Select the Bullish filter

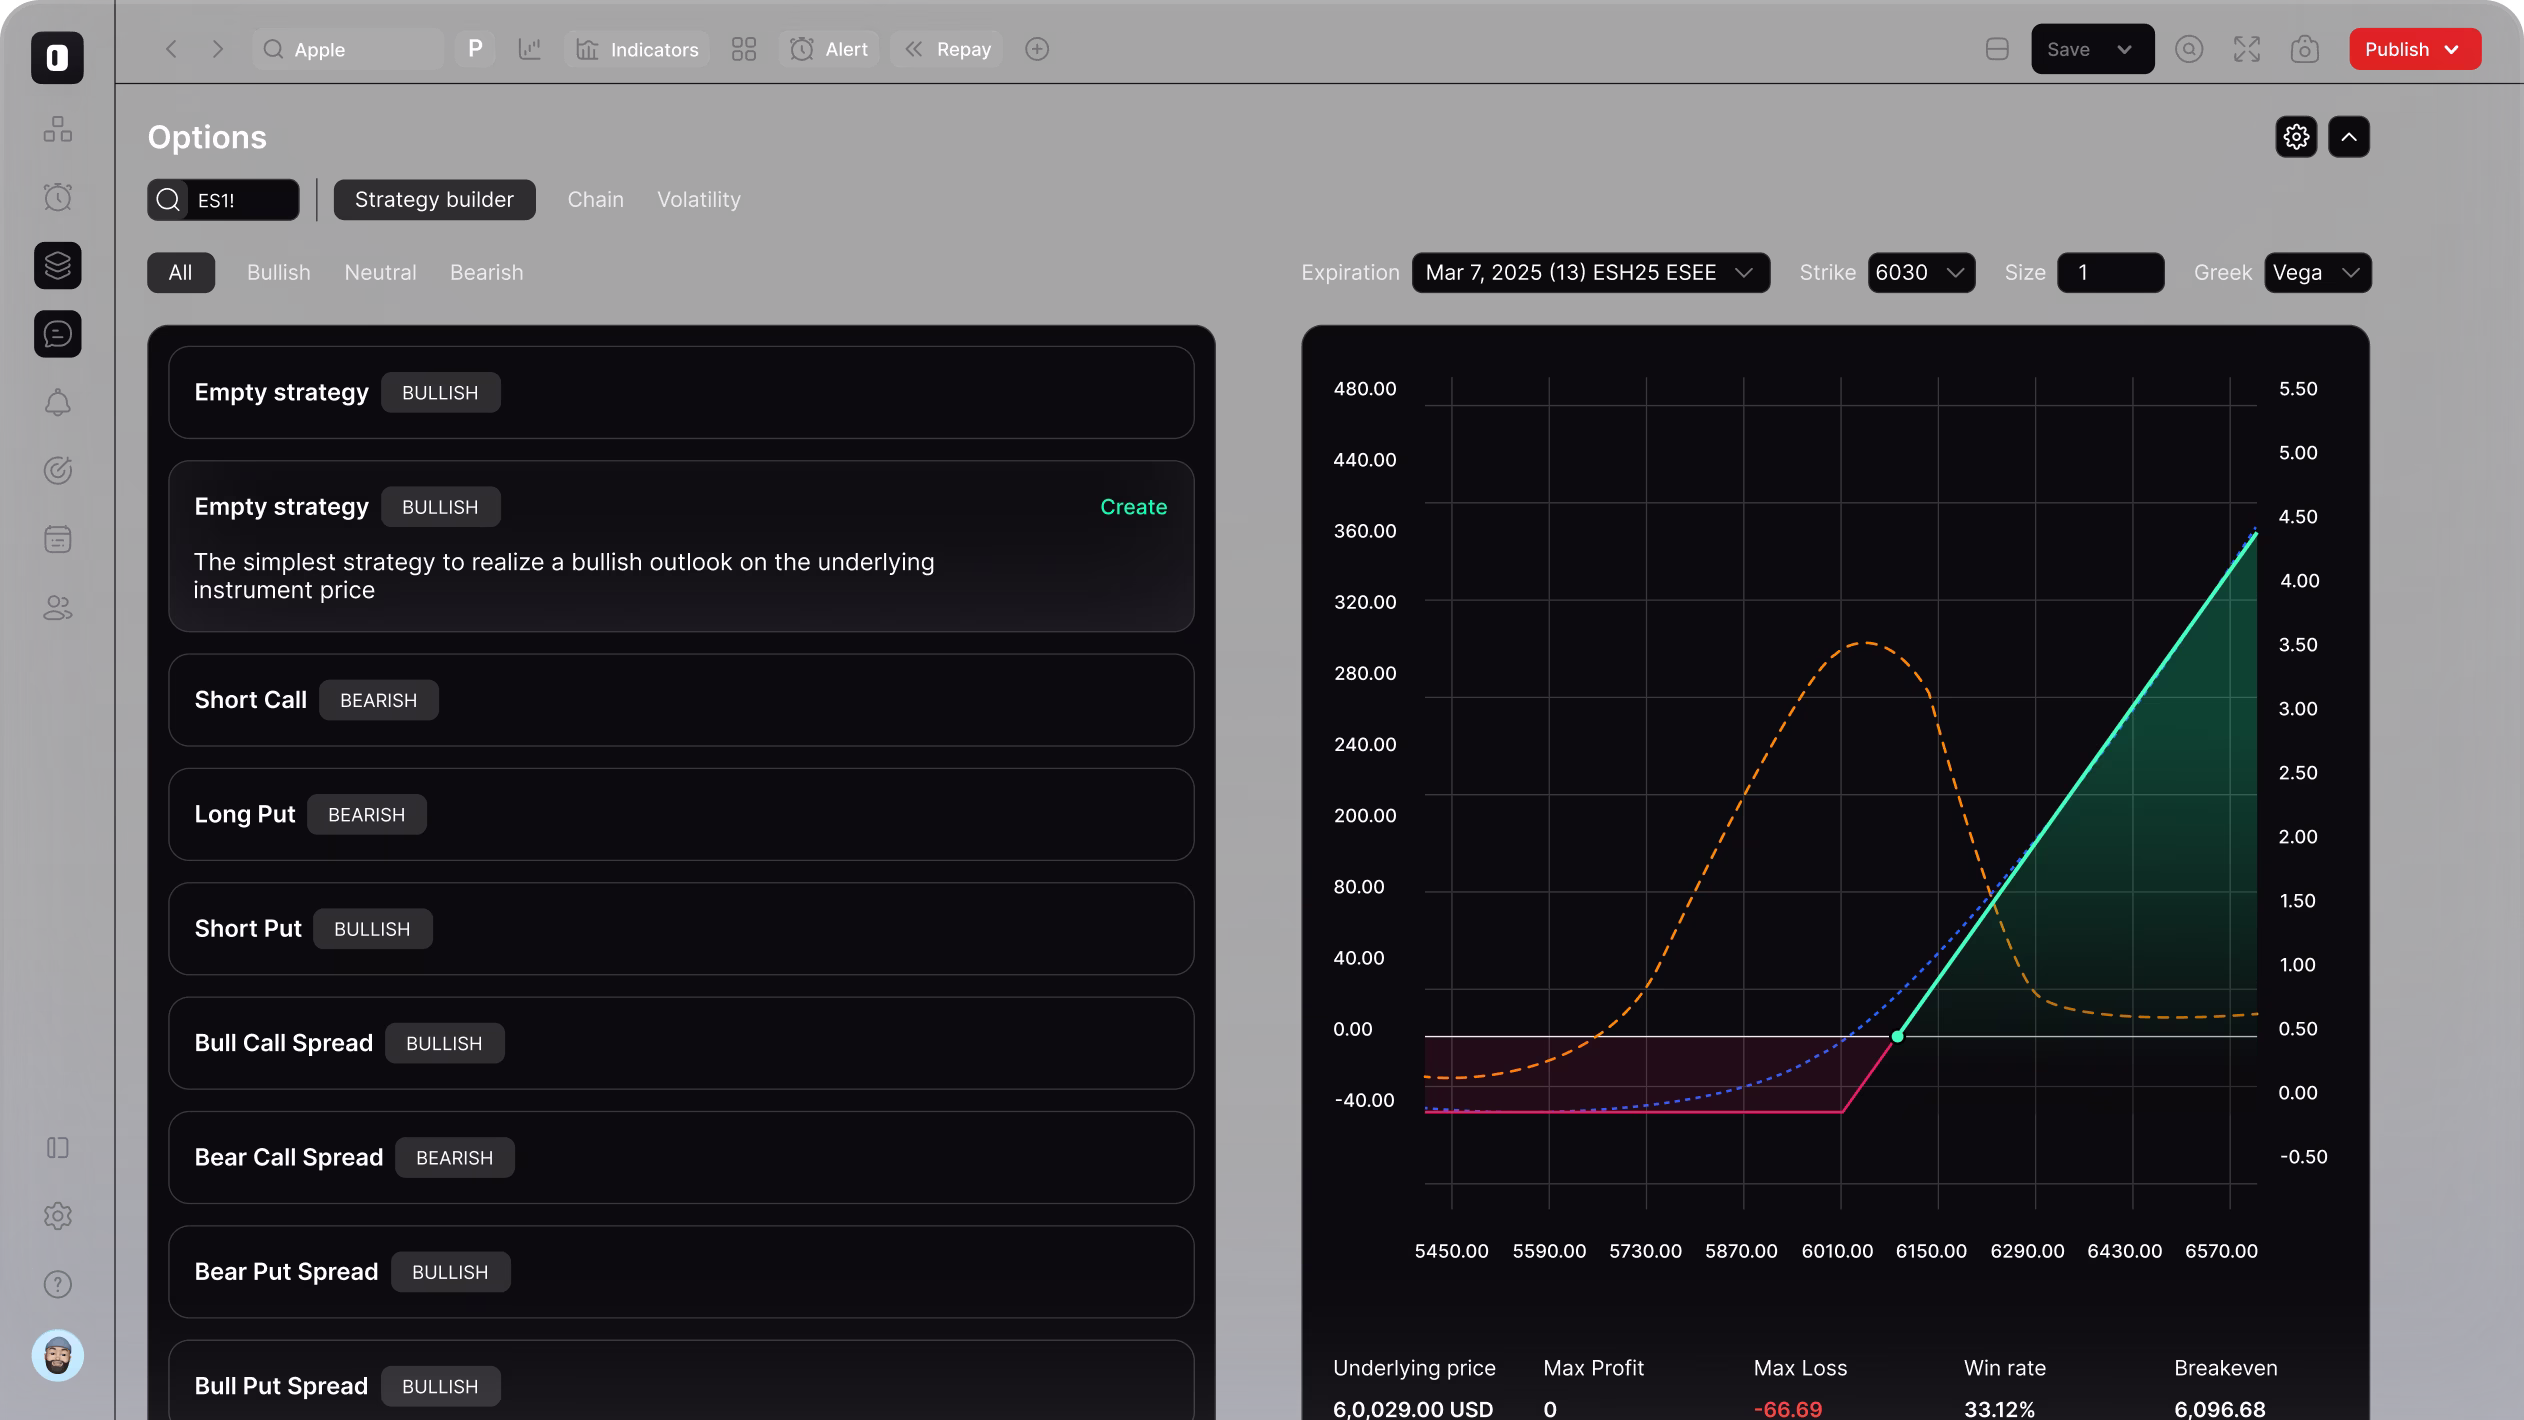(x=278, y=272)
